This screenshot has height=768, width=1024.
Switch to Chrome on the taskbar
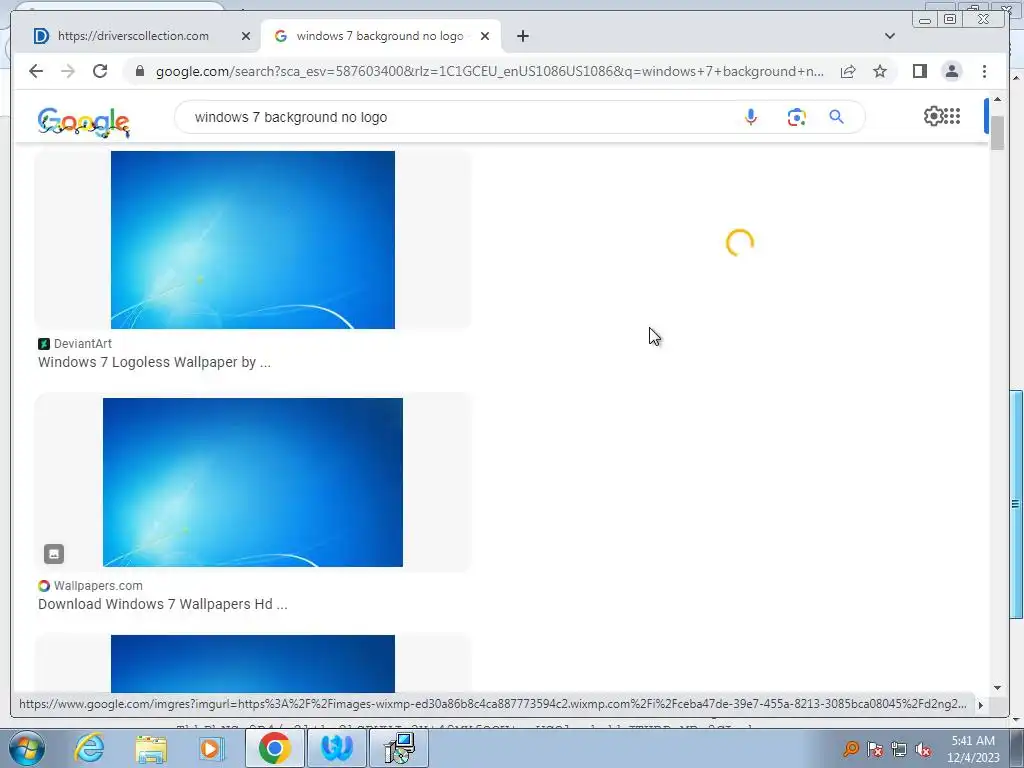click(274, 748)
